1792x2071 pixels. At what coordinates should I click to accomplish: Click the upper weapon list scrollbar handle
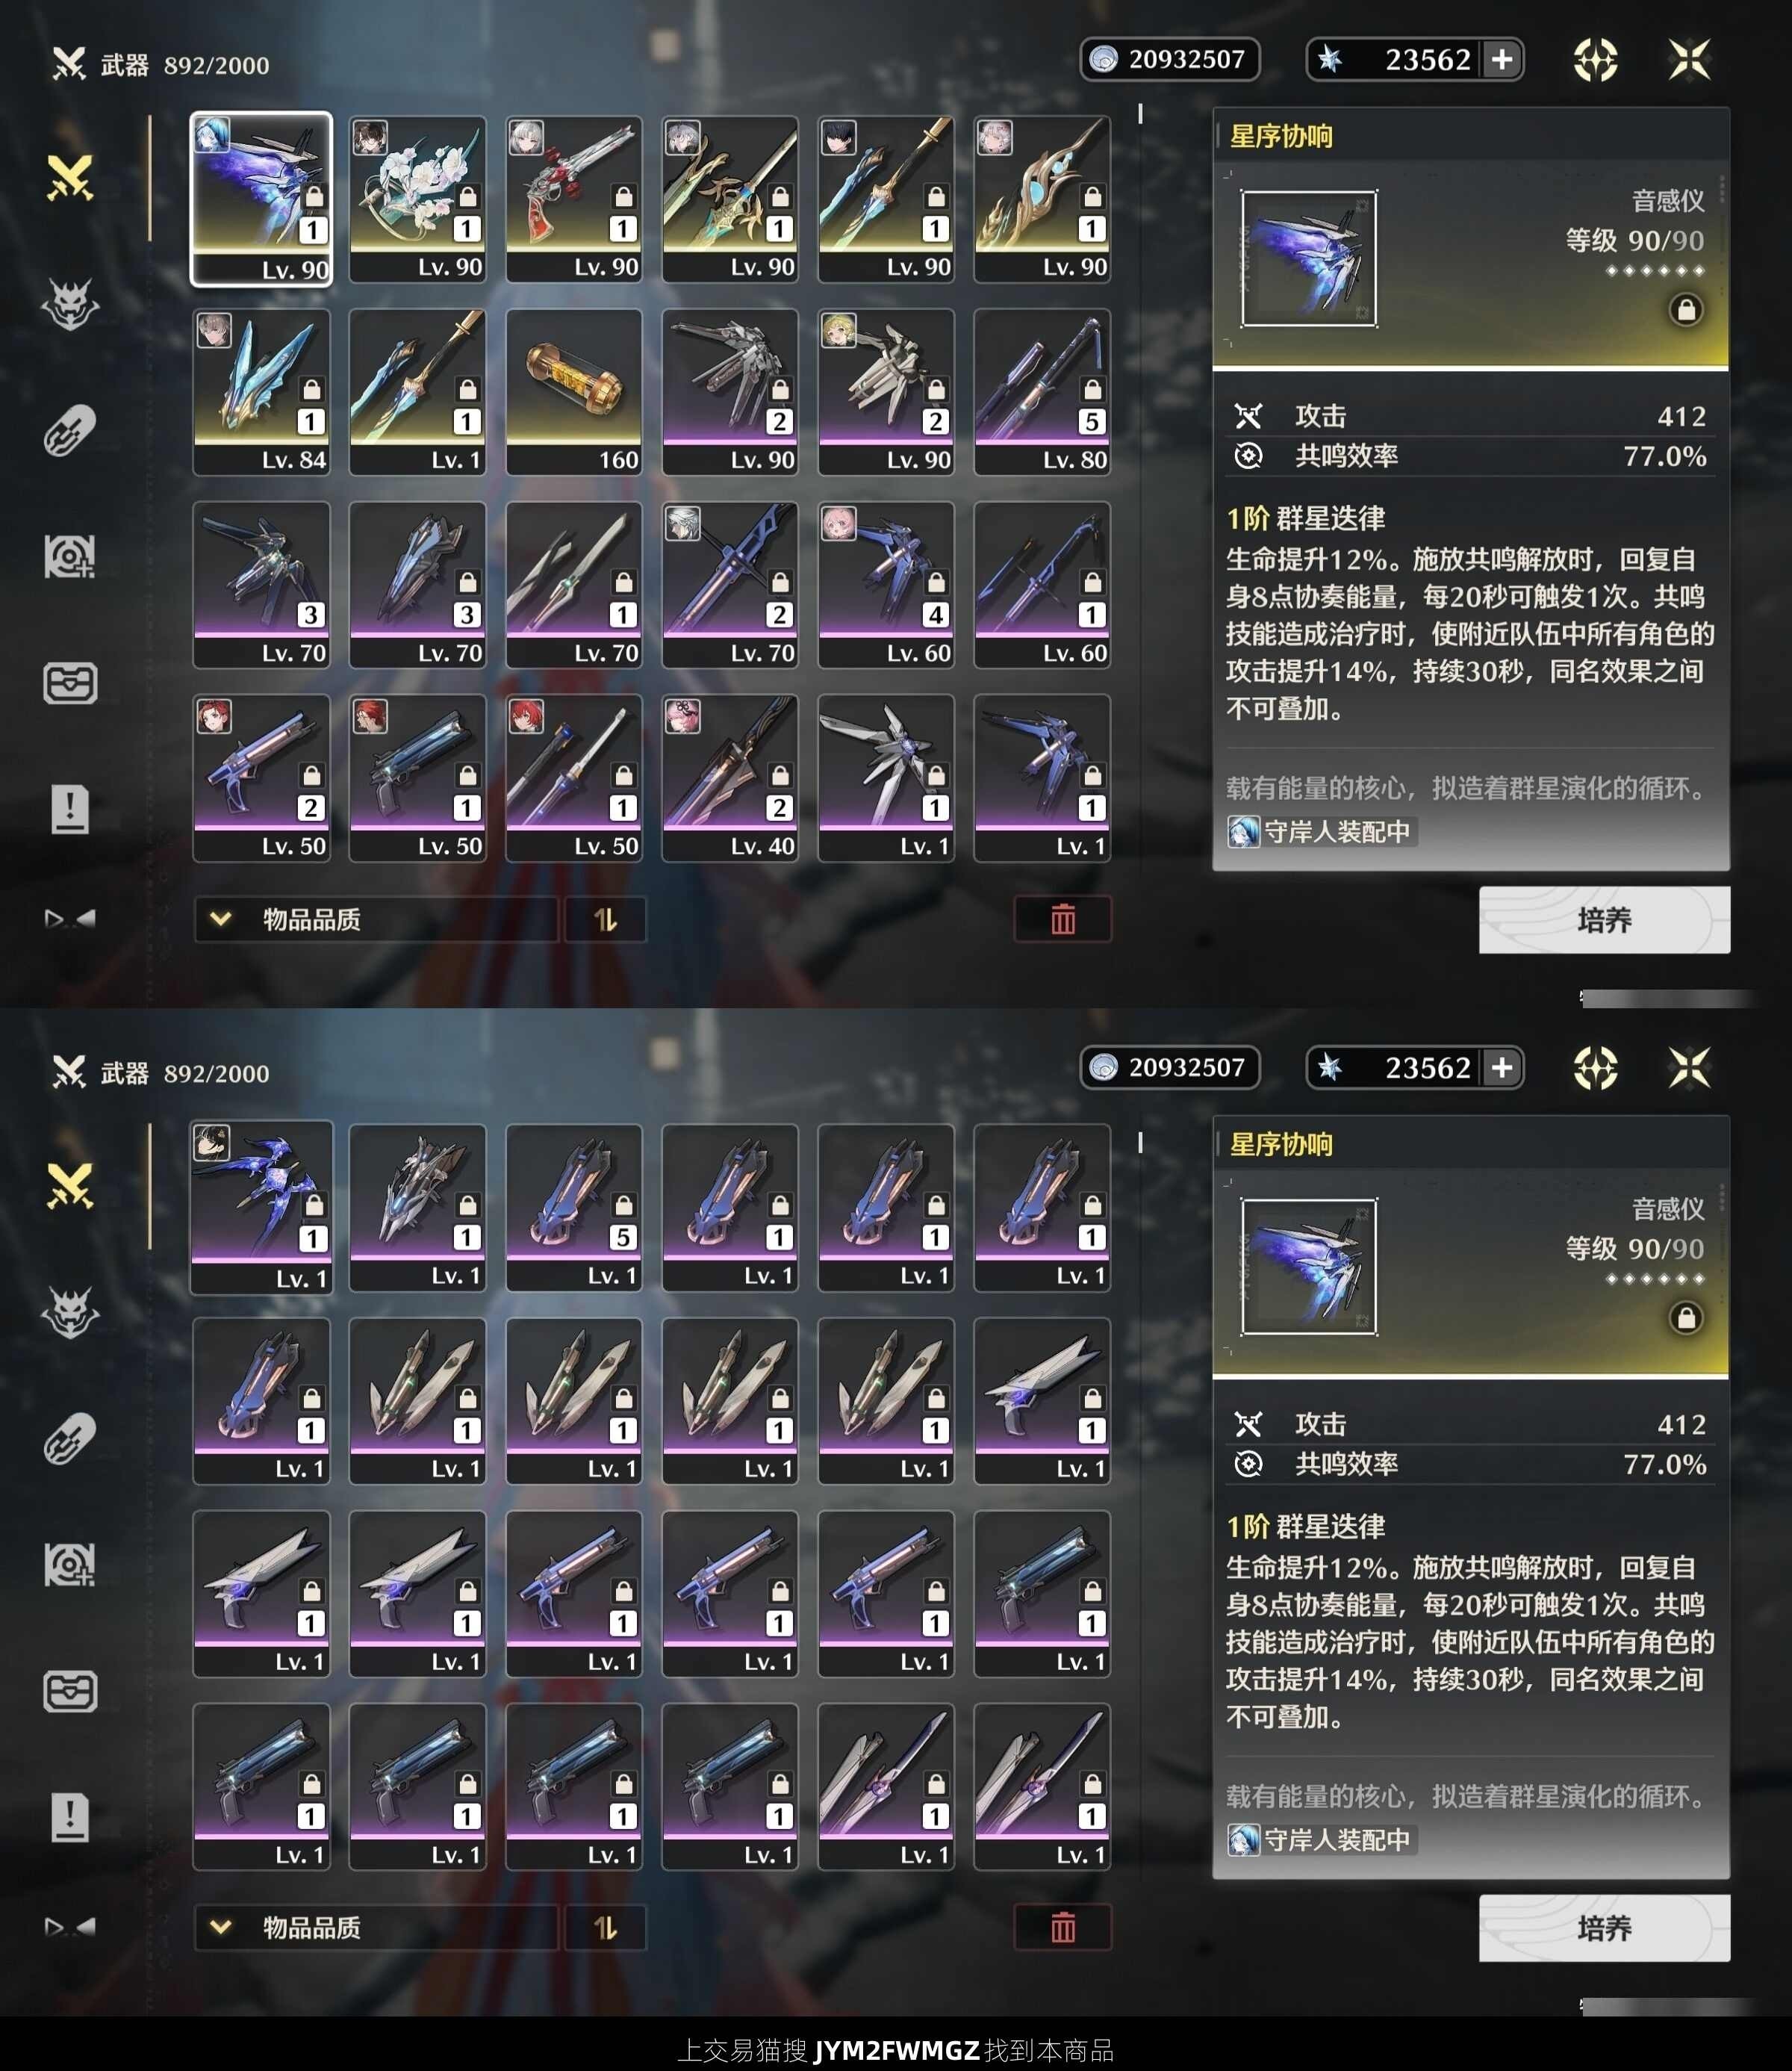point(1140,114)
